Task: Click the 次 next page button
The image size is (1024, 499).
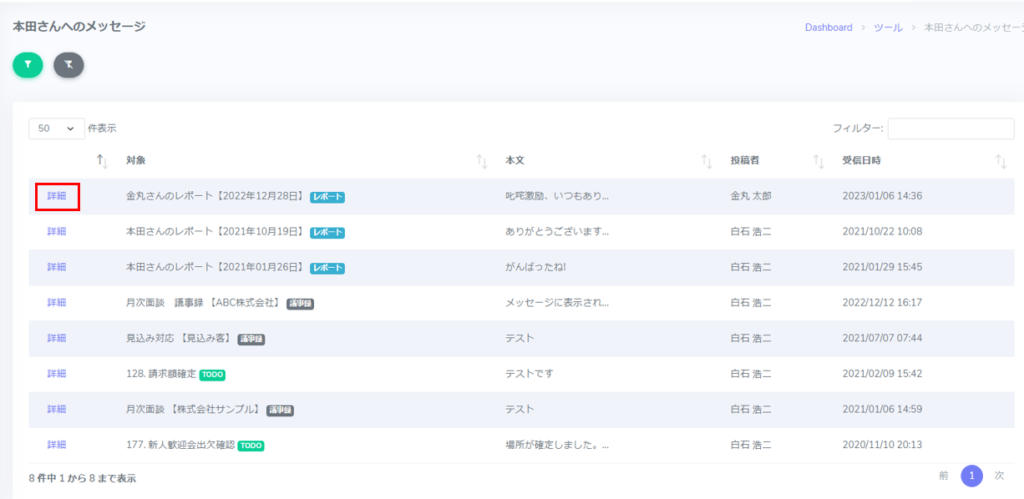Action: click(999, 476)
